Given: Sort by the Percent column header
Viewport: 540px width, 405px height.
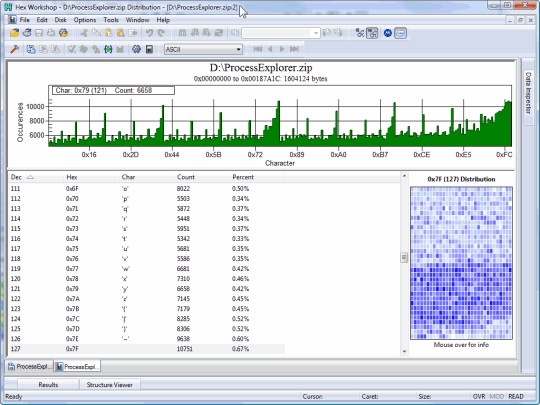Looking at the screenshot, I should point(257,177).
